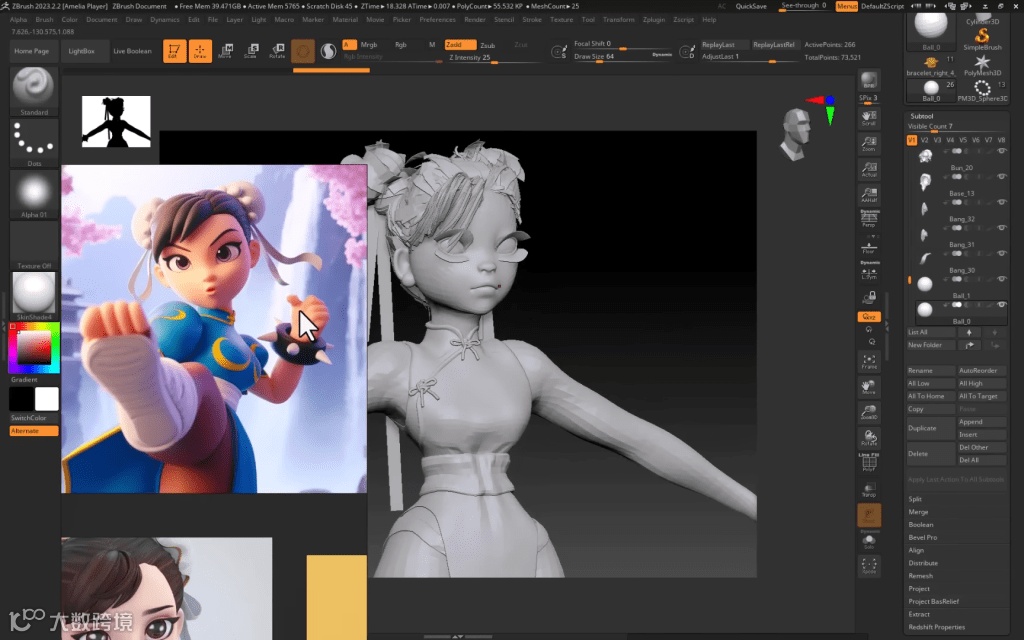1024x640 pixels.
Task: Click the Rotate icon in right shelf
Action: (x=869, y=438)
